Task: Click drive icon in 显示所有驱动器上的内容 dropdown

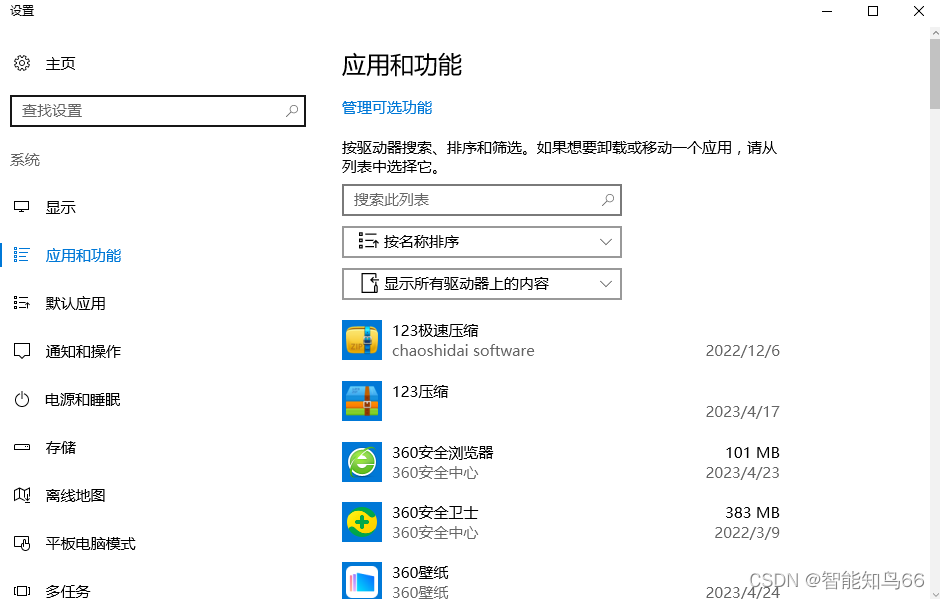Action: [370, 283]
